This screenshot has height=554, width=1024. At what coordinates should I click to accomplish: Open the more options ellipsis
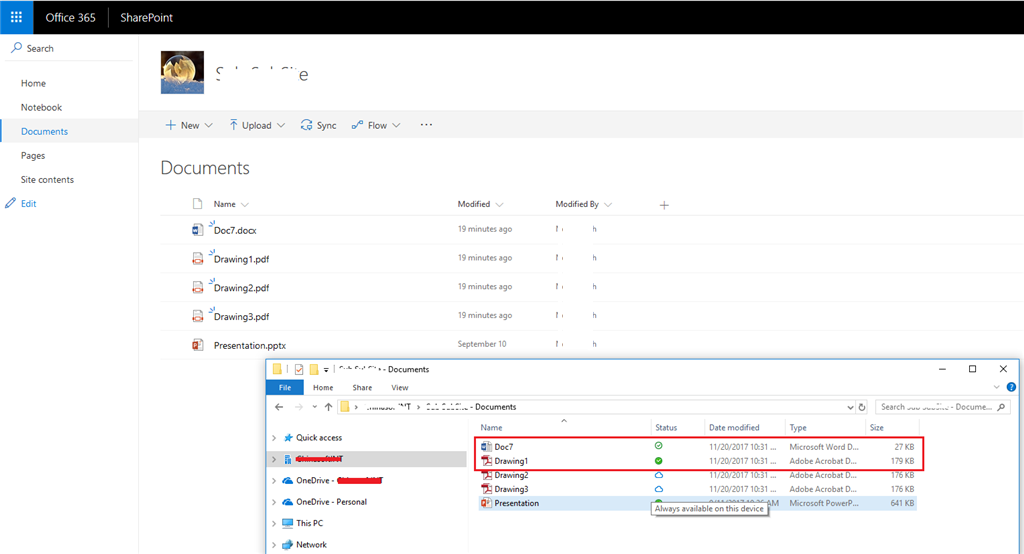tap(426, 125)
